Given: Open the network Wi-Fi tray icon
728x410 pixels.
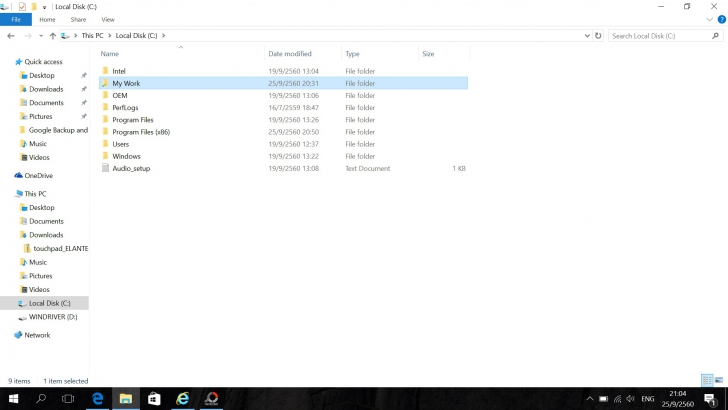Looking at the screenshot, I should click(618, 398).
